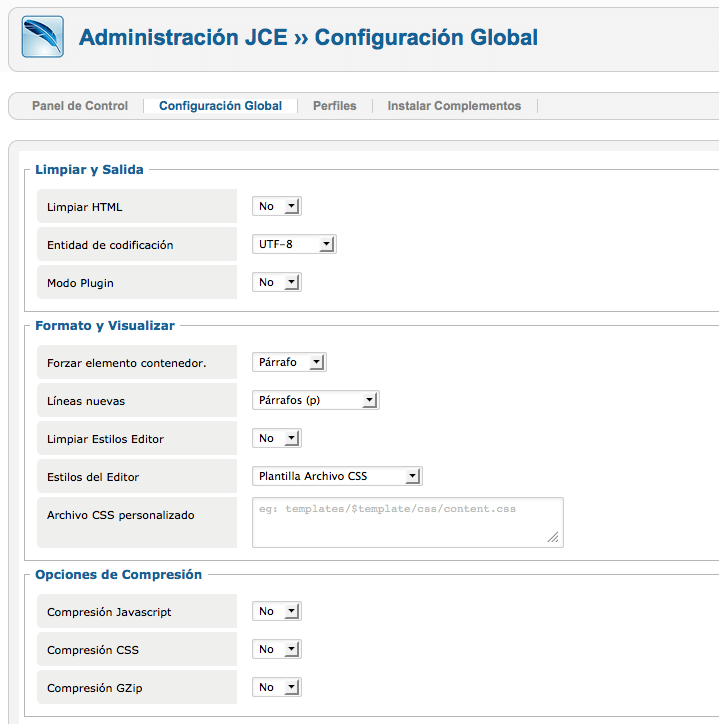Expand the Líneas nuevas dropdown
Screen dimensions: 719x724
tap(316, 400)
